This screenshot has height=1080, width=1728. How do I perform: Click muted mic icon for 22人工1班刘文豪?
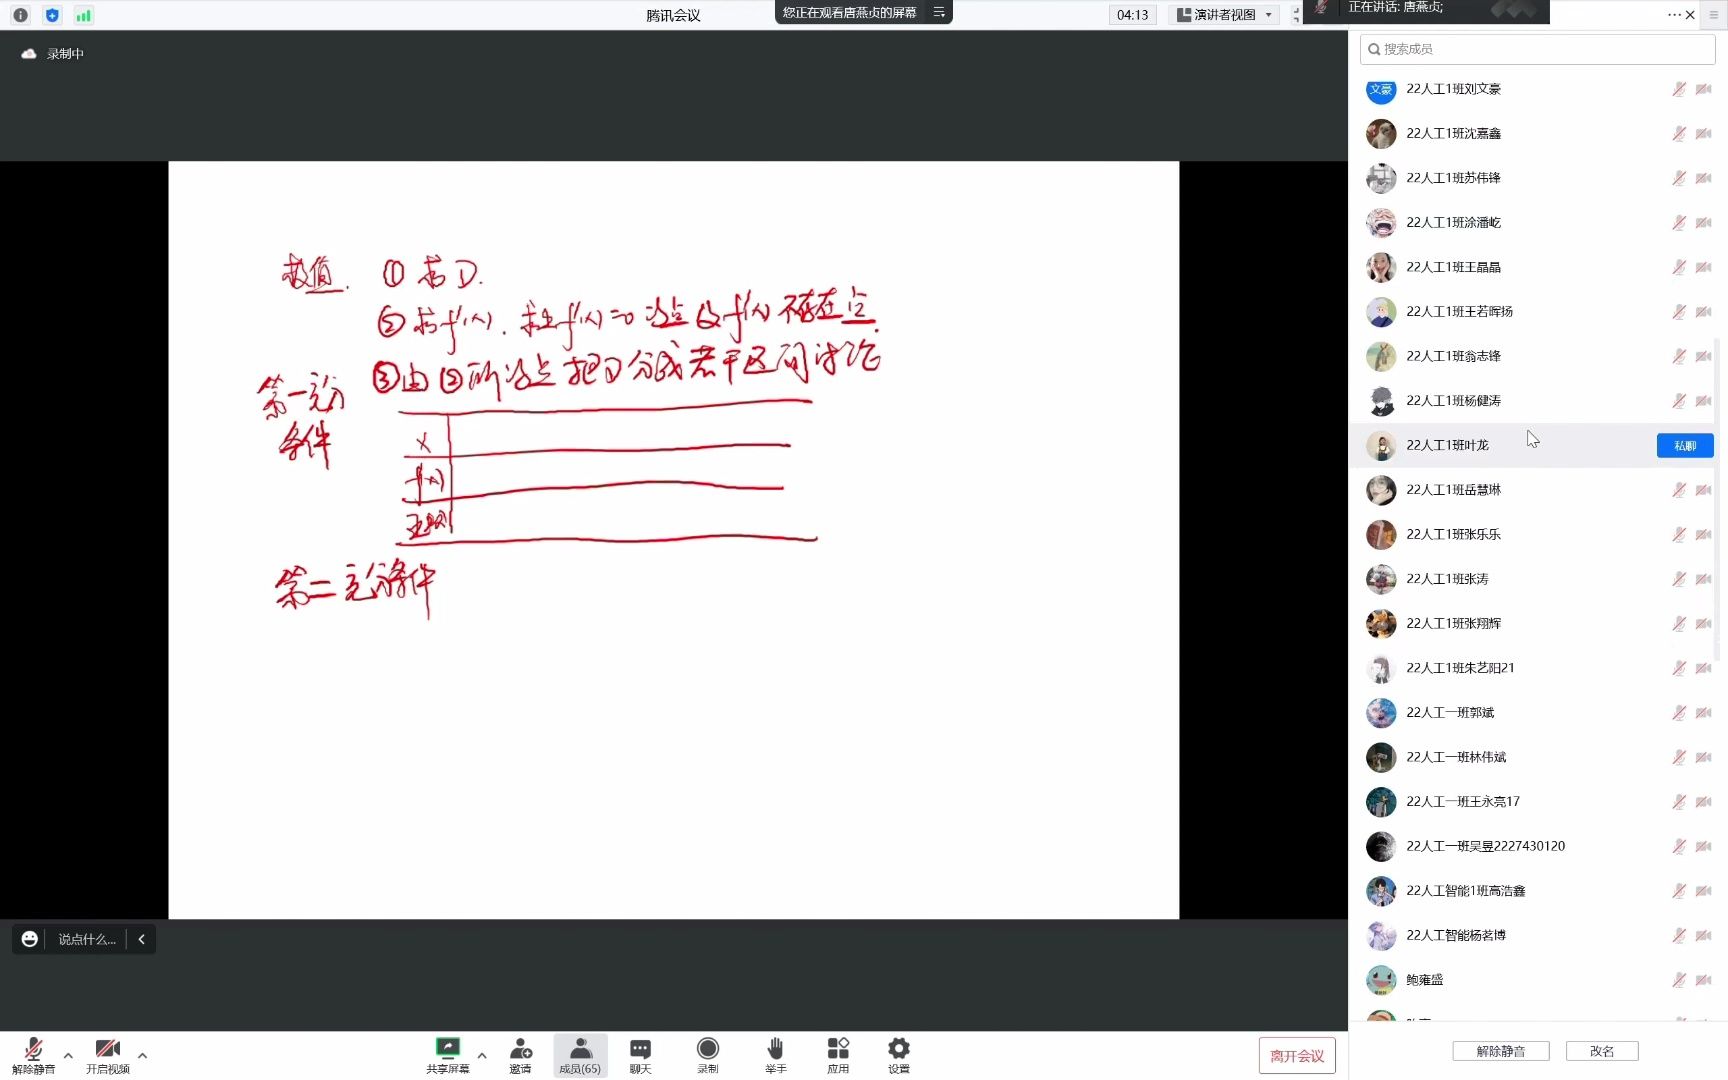pyautogui.click(x=1679, y=89)
